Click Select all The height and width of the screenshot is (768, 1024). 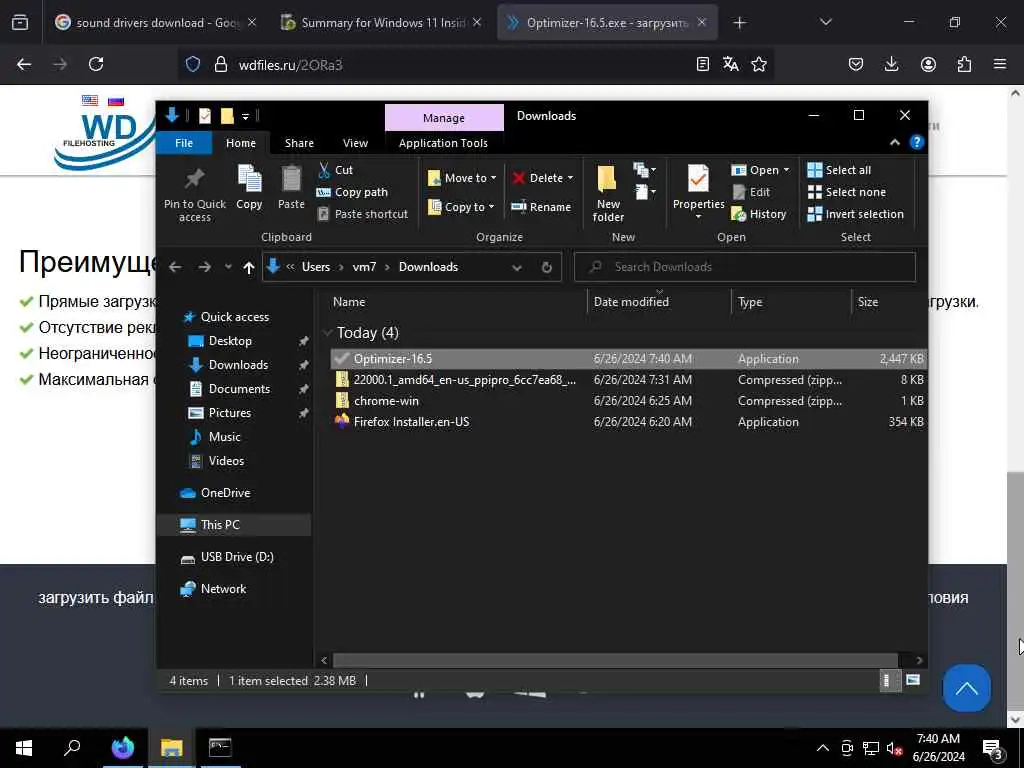point(839,170)
